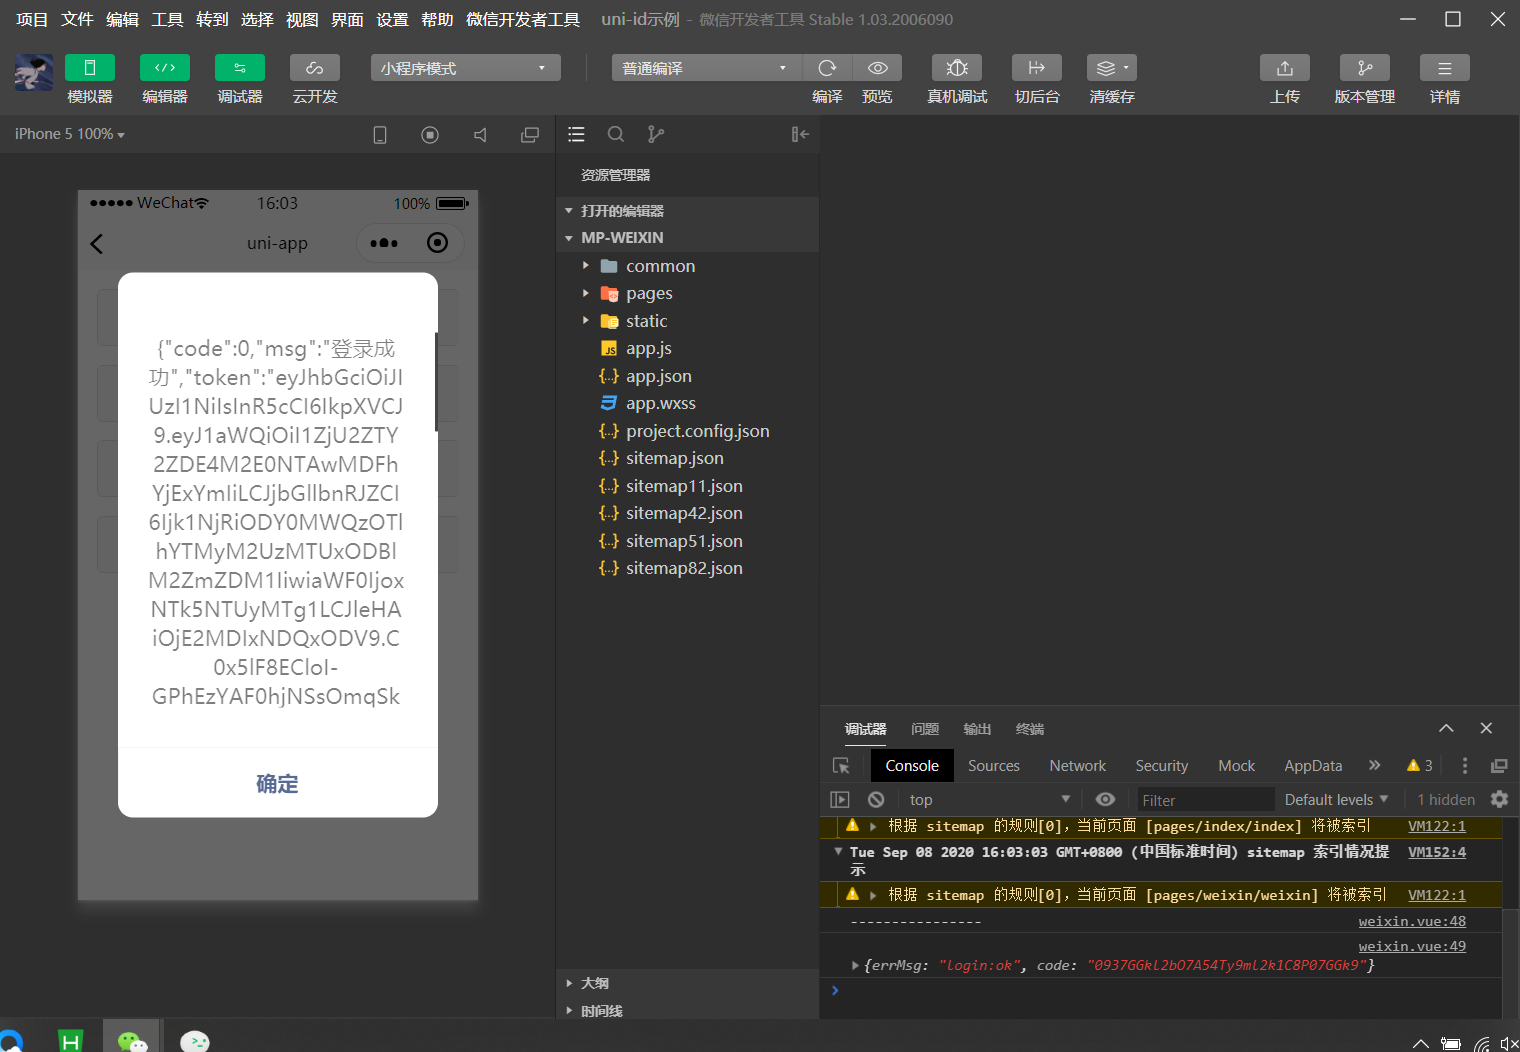The image size is (1520, 1052).
Task: Switch to the 输出 panel tab
Action: point(977,729)
